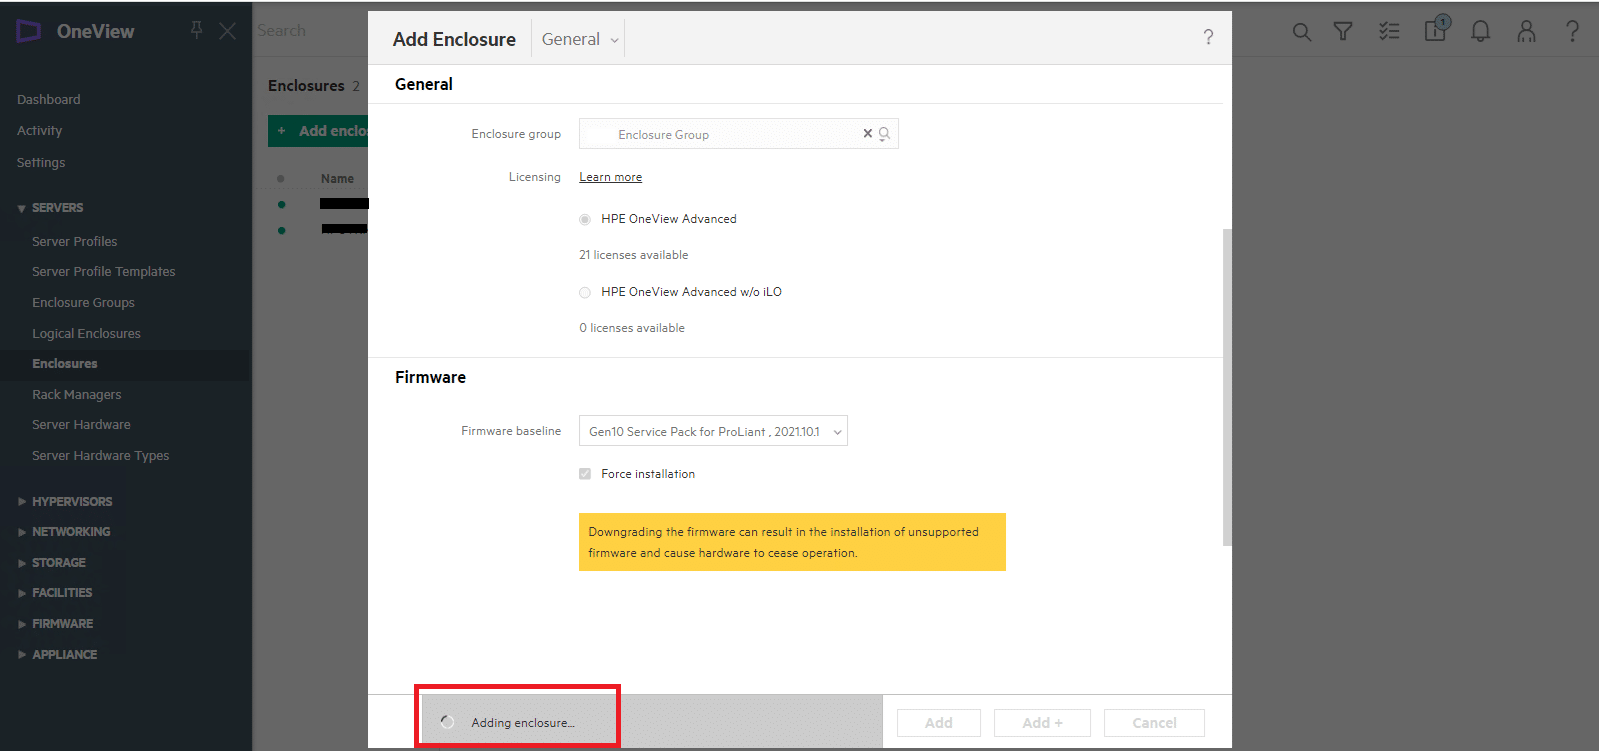1599x751 pixels.
Task: Open the General section dropdown
Action: coord(580,39)
